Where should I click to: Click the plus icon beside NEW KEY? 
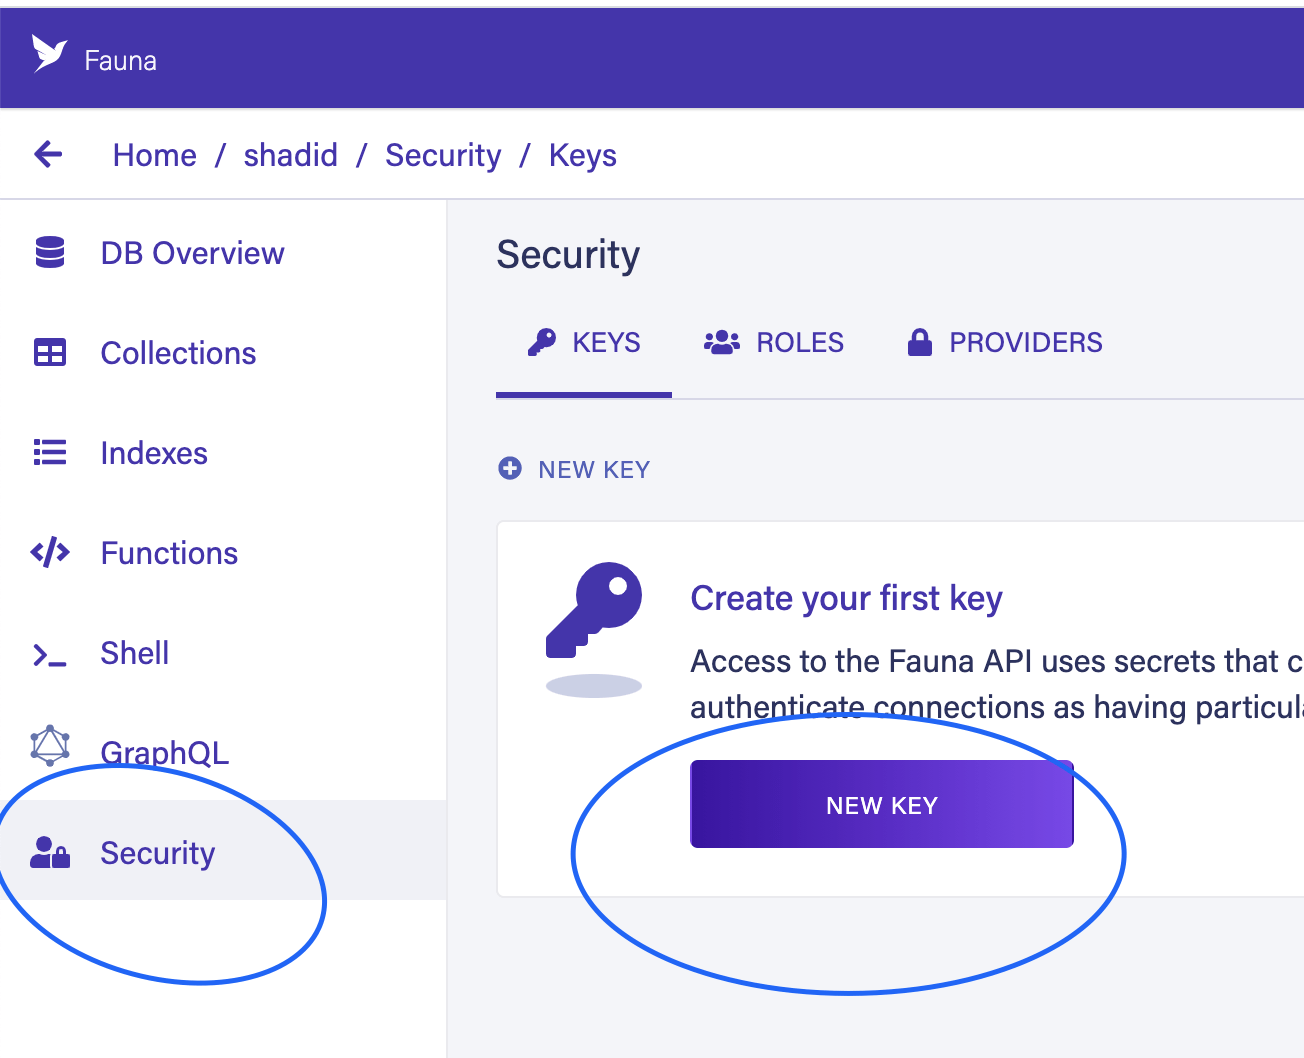[510, 468]
